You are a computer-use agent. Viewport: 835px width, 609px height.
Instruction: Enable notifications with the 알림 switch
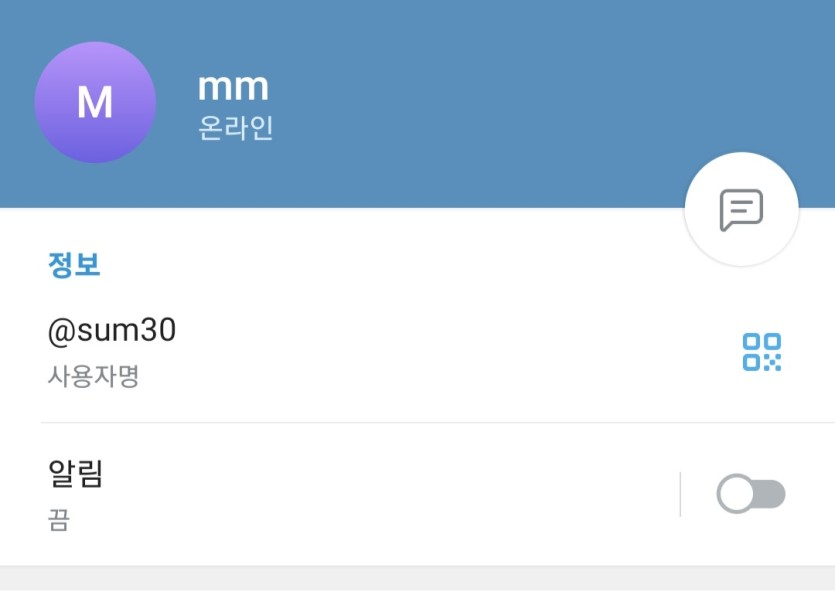pos(751,493)
